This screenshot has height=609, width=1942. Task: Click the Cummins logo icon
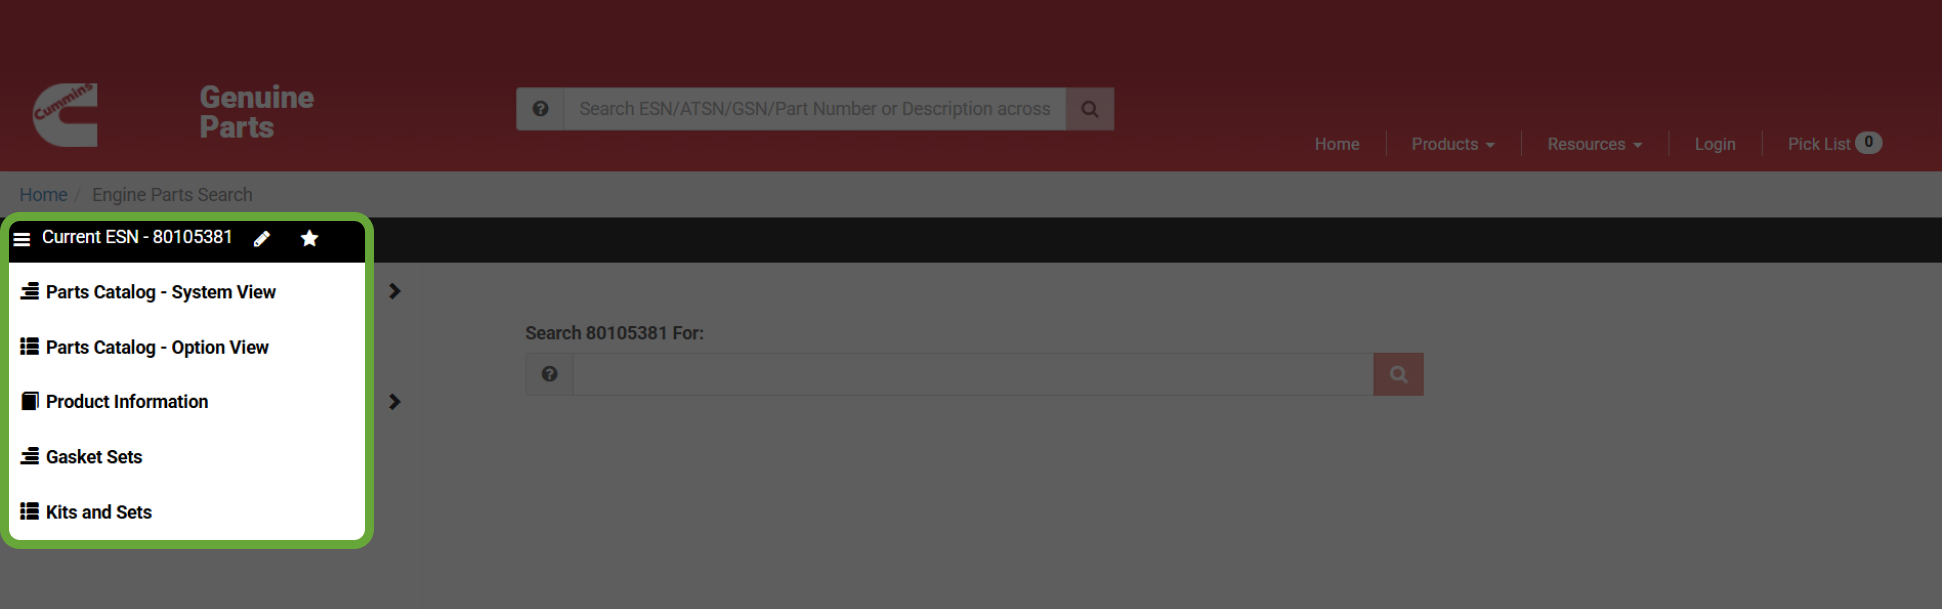point(66,114)
